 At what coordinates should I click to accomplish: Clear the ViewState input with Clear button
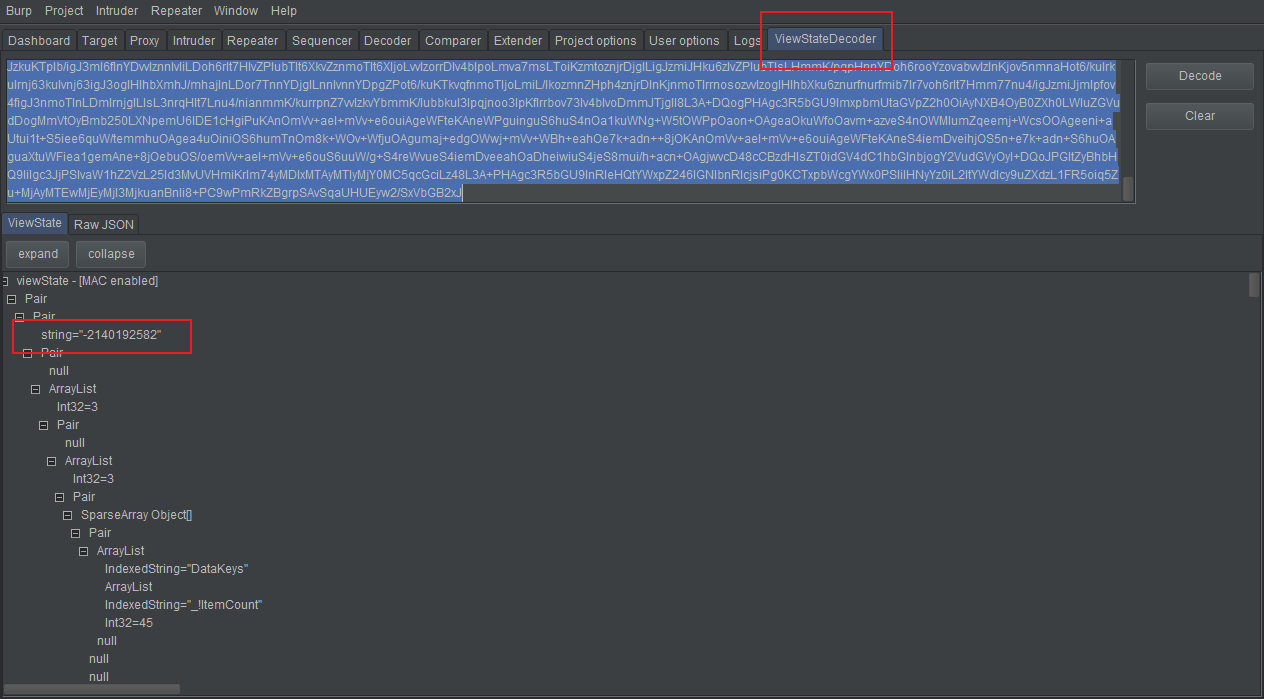[x=1198, y=116]
